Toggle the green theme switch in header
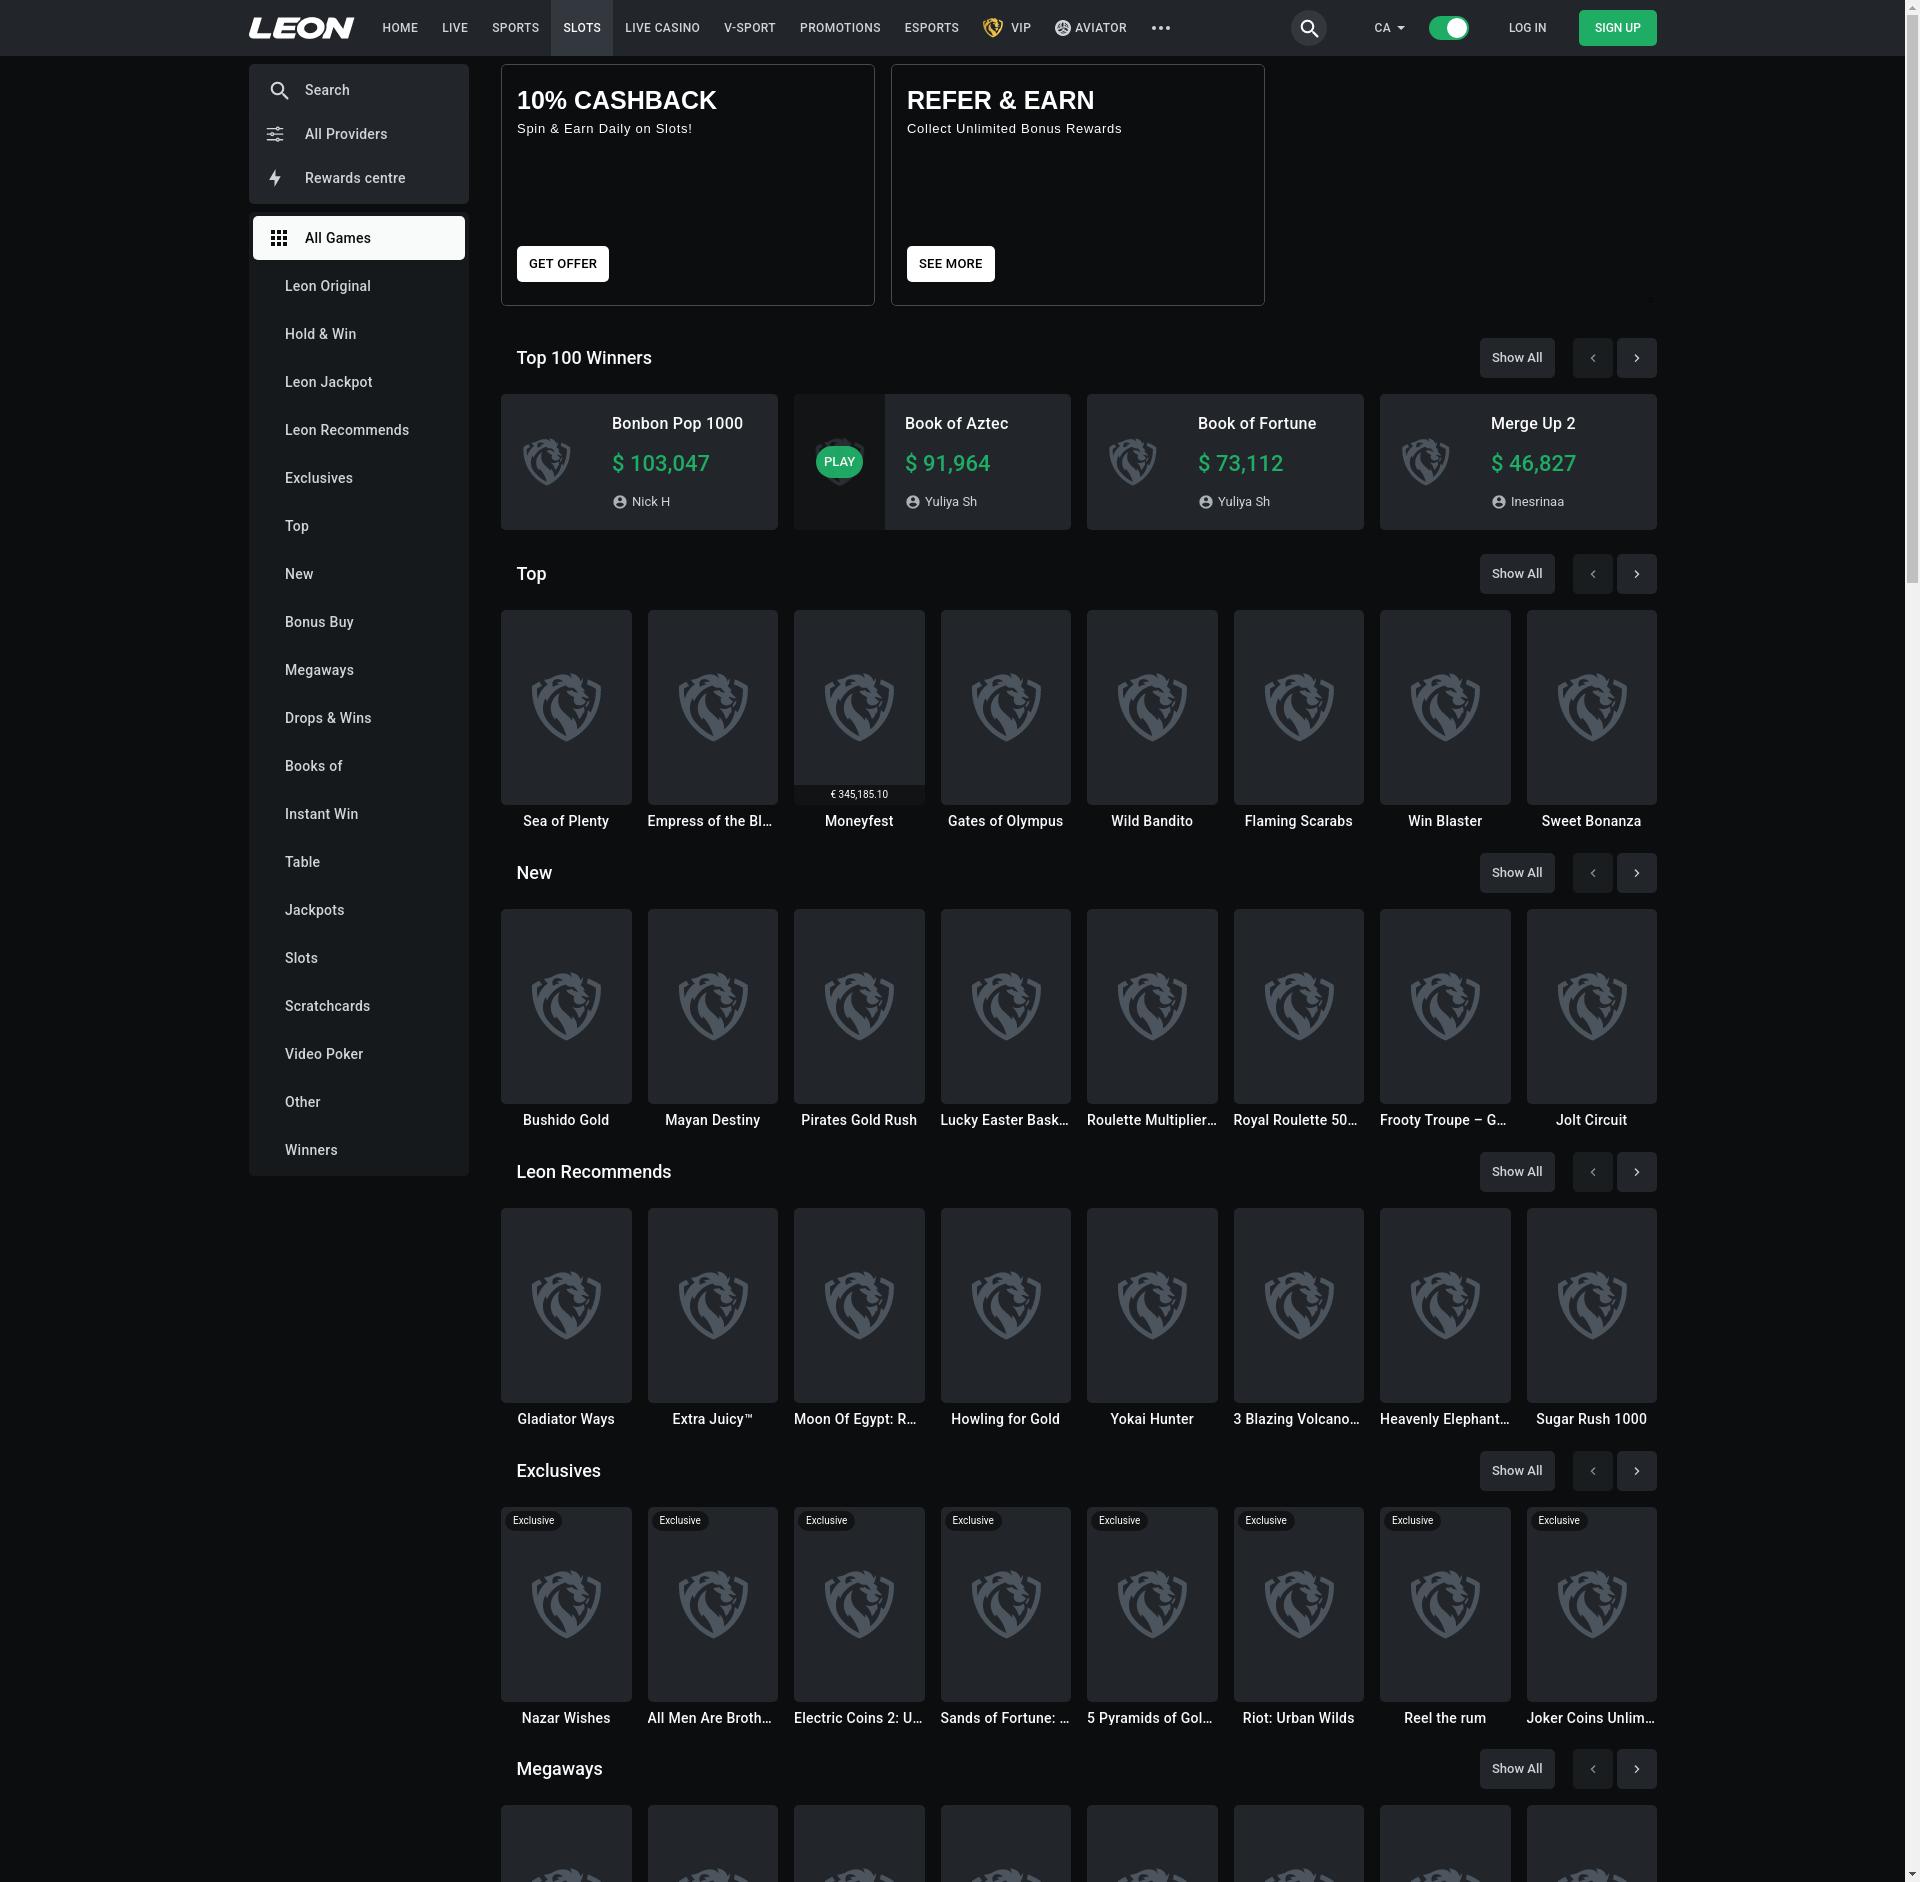Image resolution: width=1920 pixels, height=1882 pixels. coord(1448,28)
